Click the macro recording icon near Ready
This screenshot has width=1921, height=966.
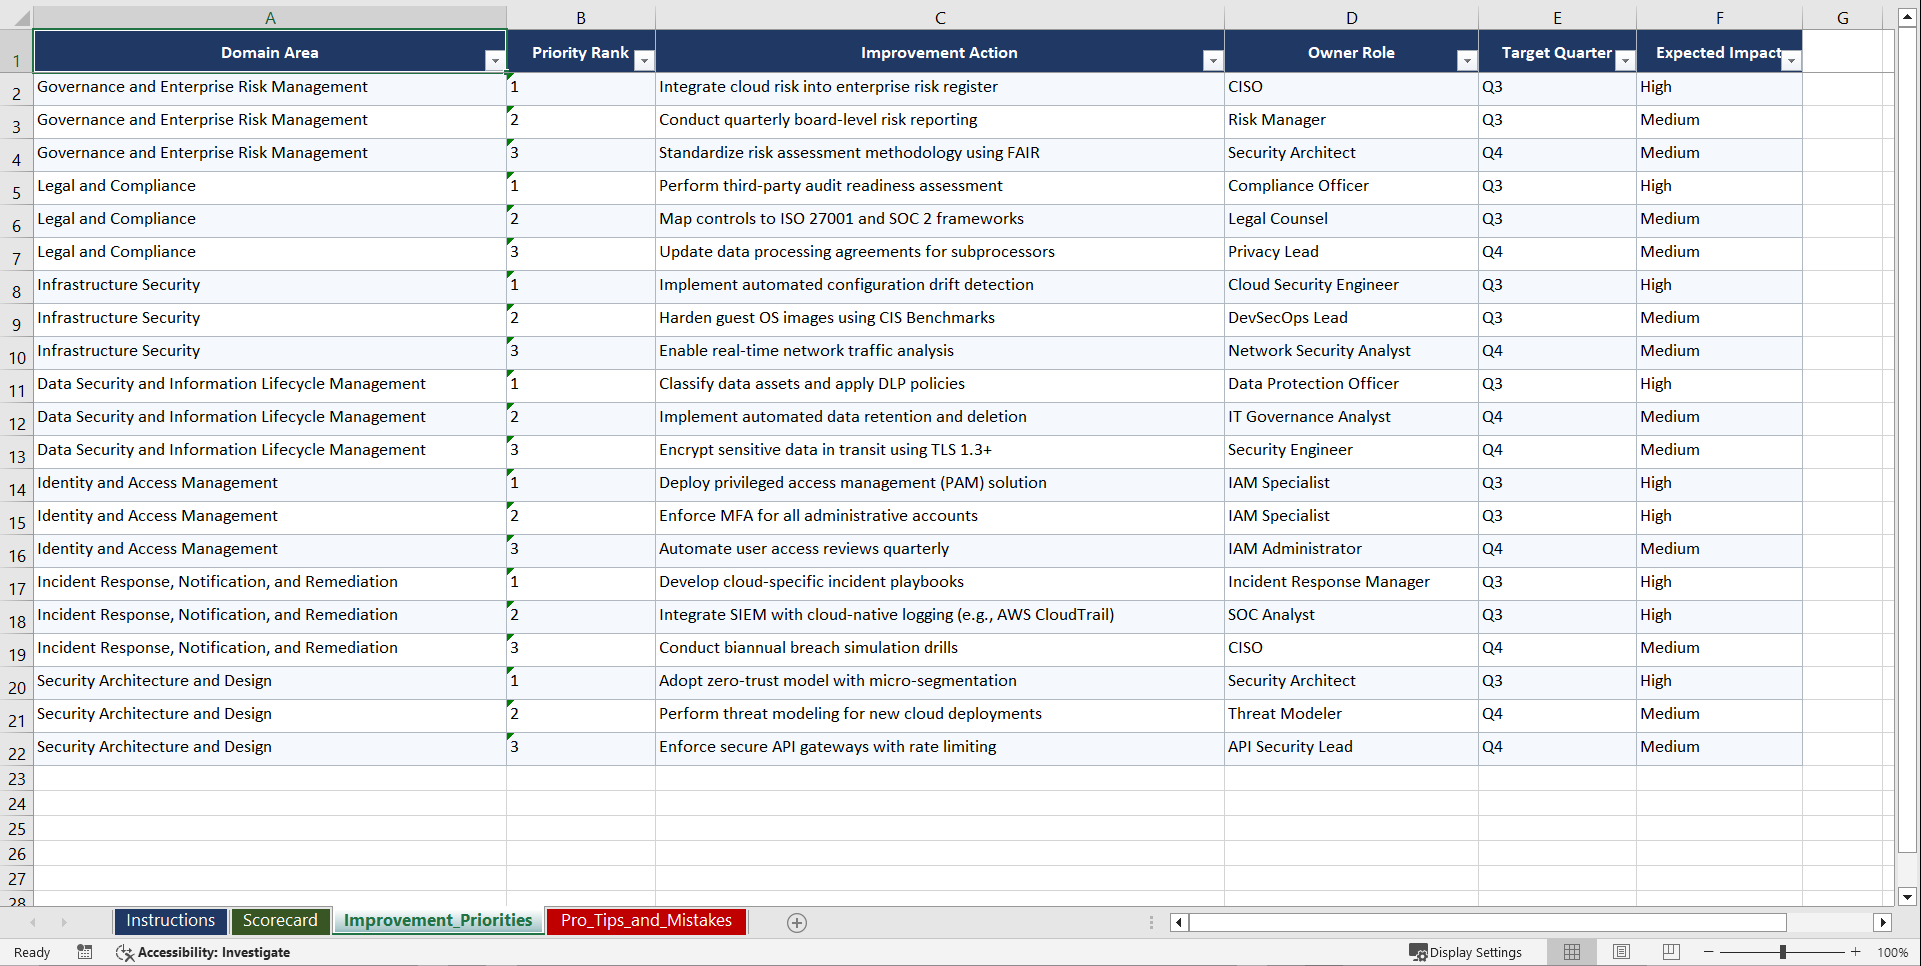pos(85,952)
